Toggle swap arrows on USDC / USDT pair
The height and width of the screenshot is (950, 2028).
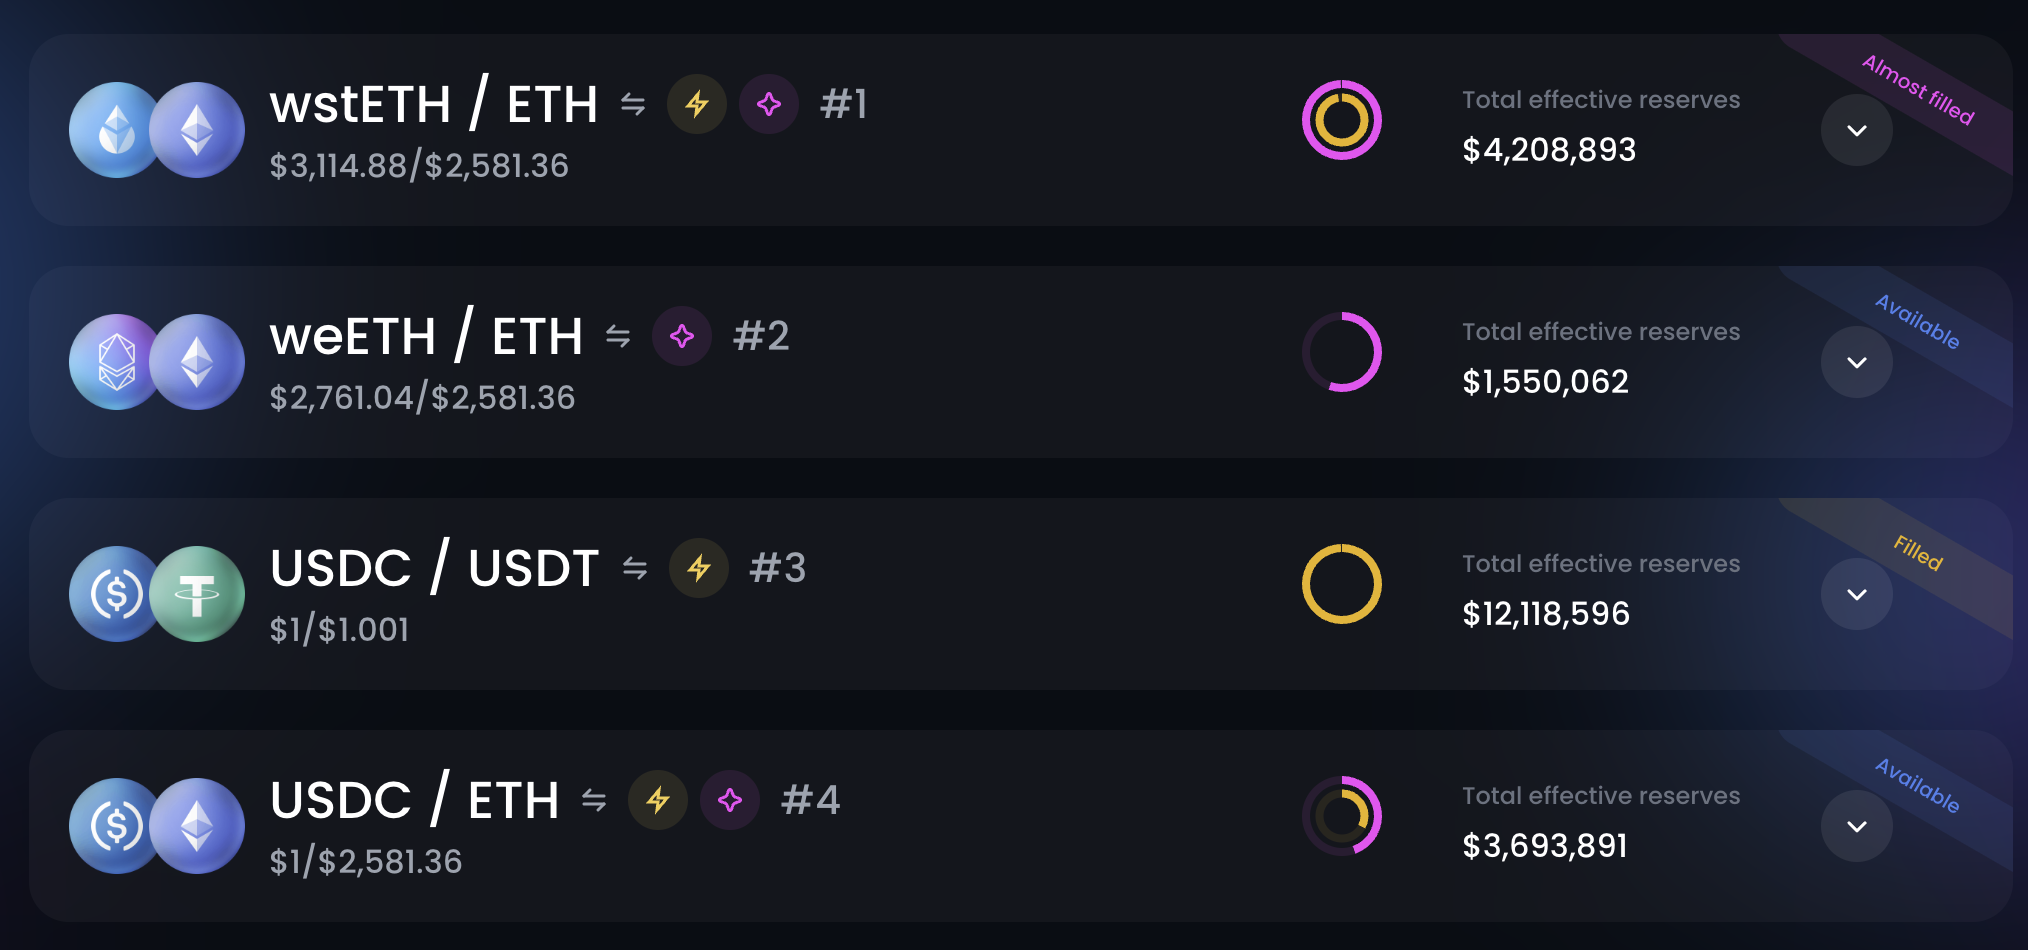click(635, 568)
